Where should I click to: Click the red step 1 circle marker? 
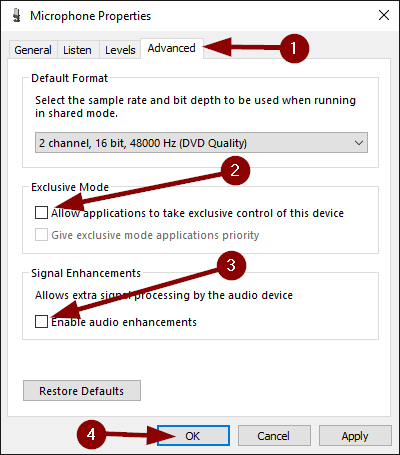[x=294, y=48]
